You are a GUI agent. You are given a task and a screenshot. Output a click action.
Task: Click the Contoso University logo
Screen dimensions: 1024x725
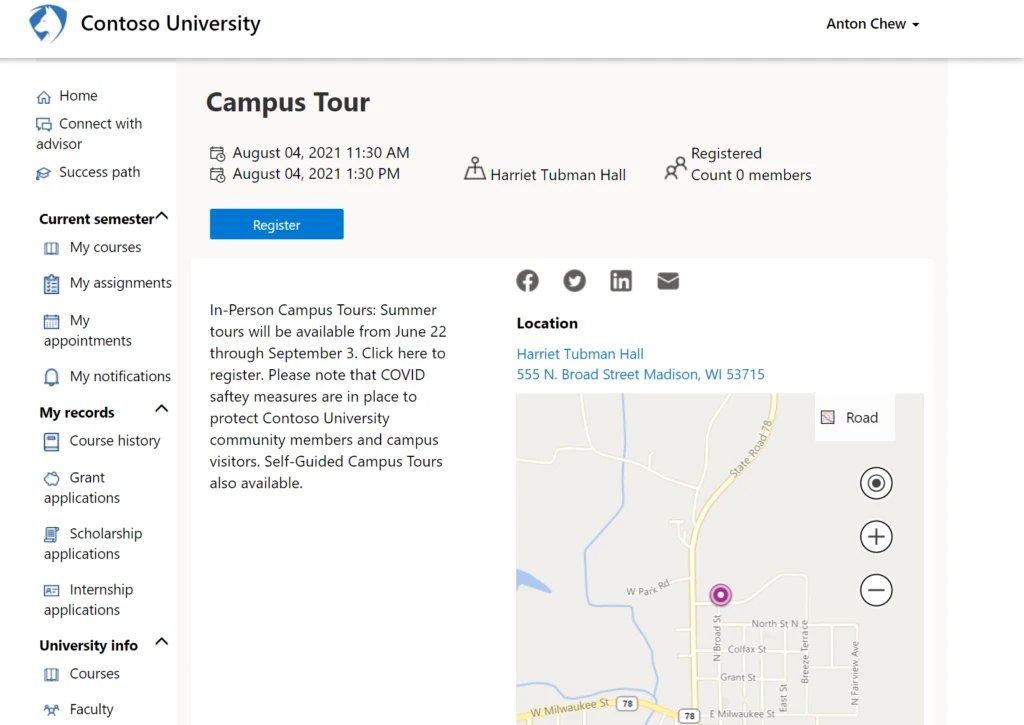pyautogui.click(x=48, y=24)
